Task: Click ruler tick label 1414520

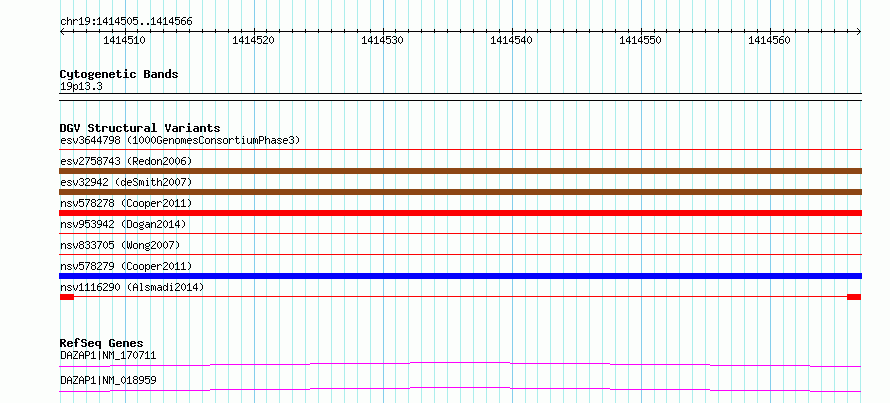Action: point(253,40)
